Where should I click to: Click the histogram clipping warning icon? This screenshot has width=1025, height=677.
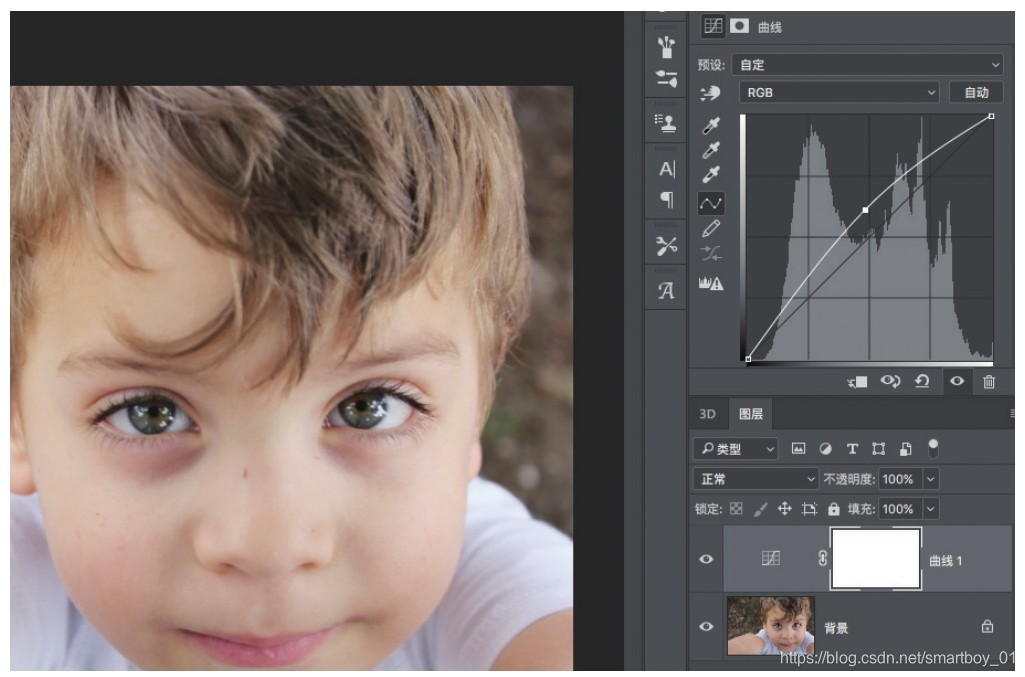[711, 284]
